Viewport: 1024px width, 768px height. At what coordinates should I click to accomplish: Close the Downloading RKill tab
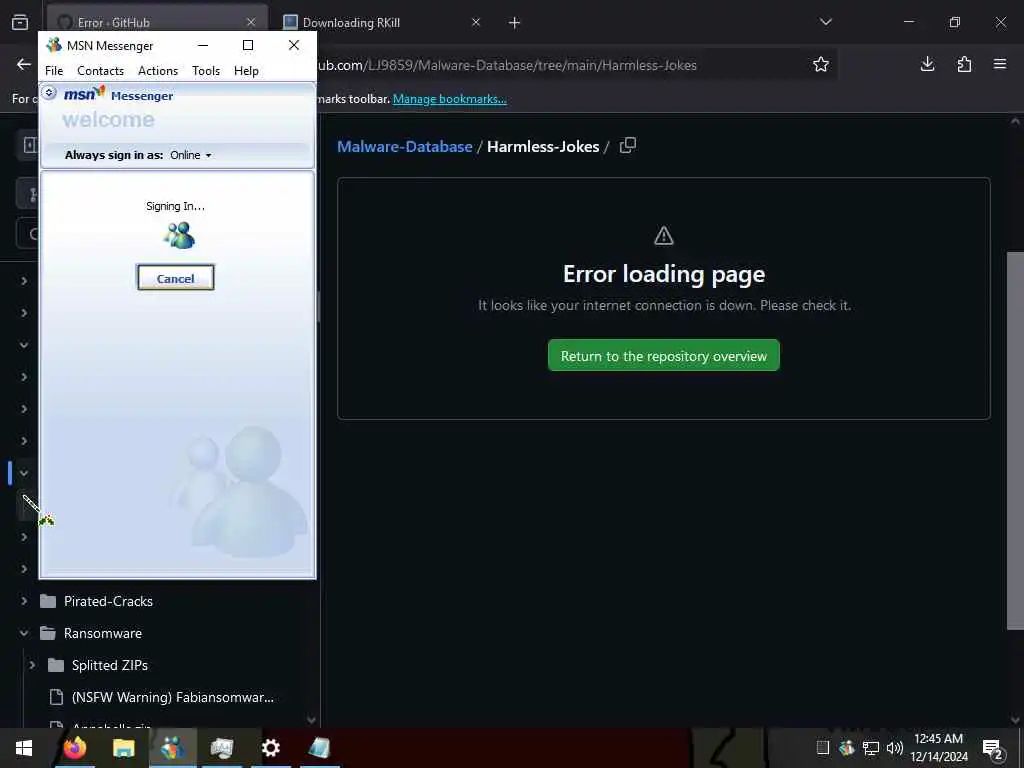[476, 22]
